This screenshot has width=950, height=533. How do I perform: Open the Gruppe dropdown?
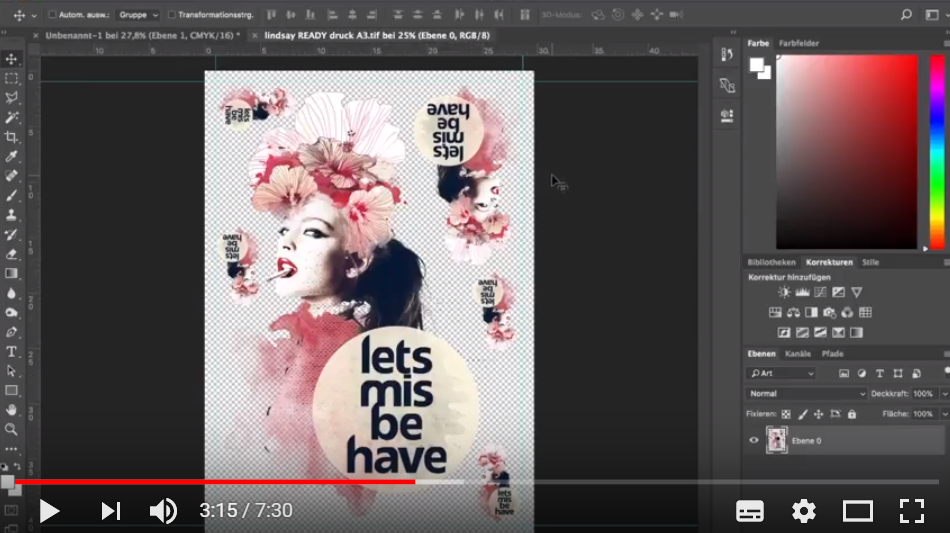click(x=138, y=15)
